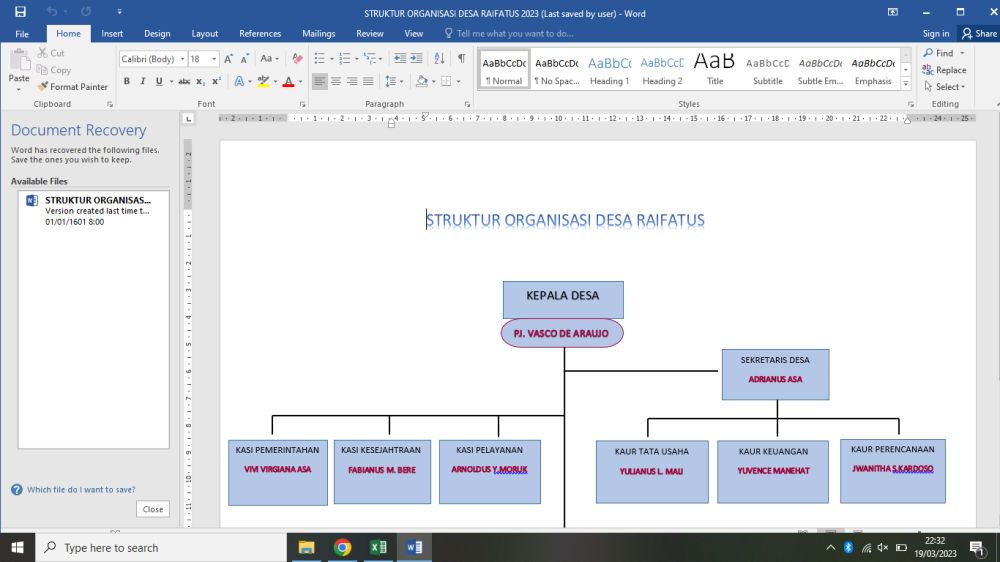Center-align the paragraph text

pyautogui.click(x=335, y=81)
